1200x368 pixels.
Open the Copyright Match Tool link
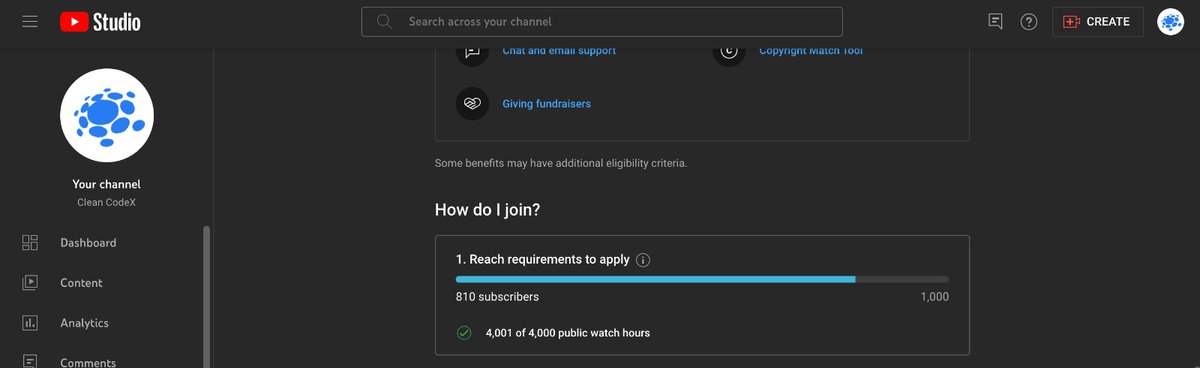tap(810, 50)
